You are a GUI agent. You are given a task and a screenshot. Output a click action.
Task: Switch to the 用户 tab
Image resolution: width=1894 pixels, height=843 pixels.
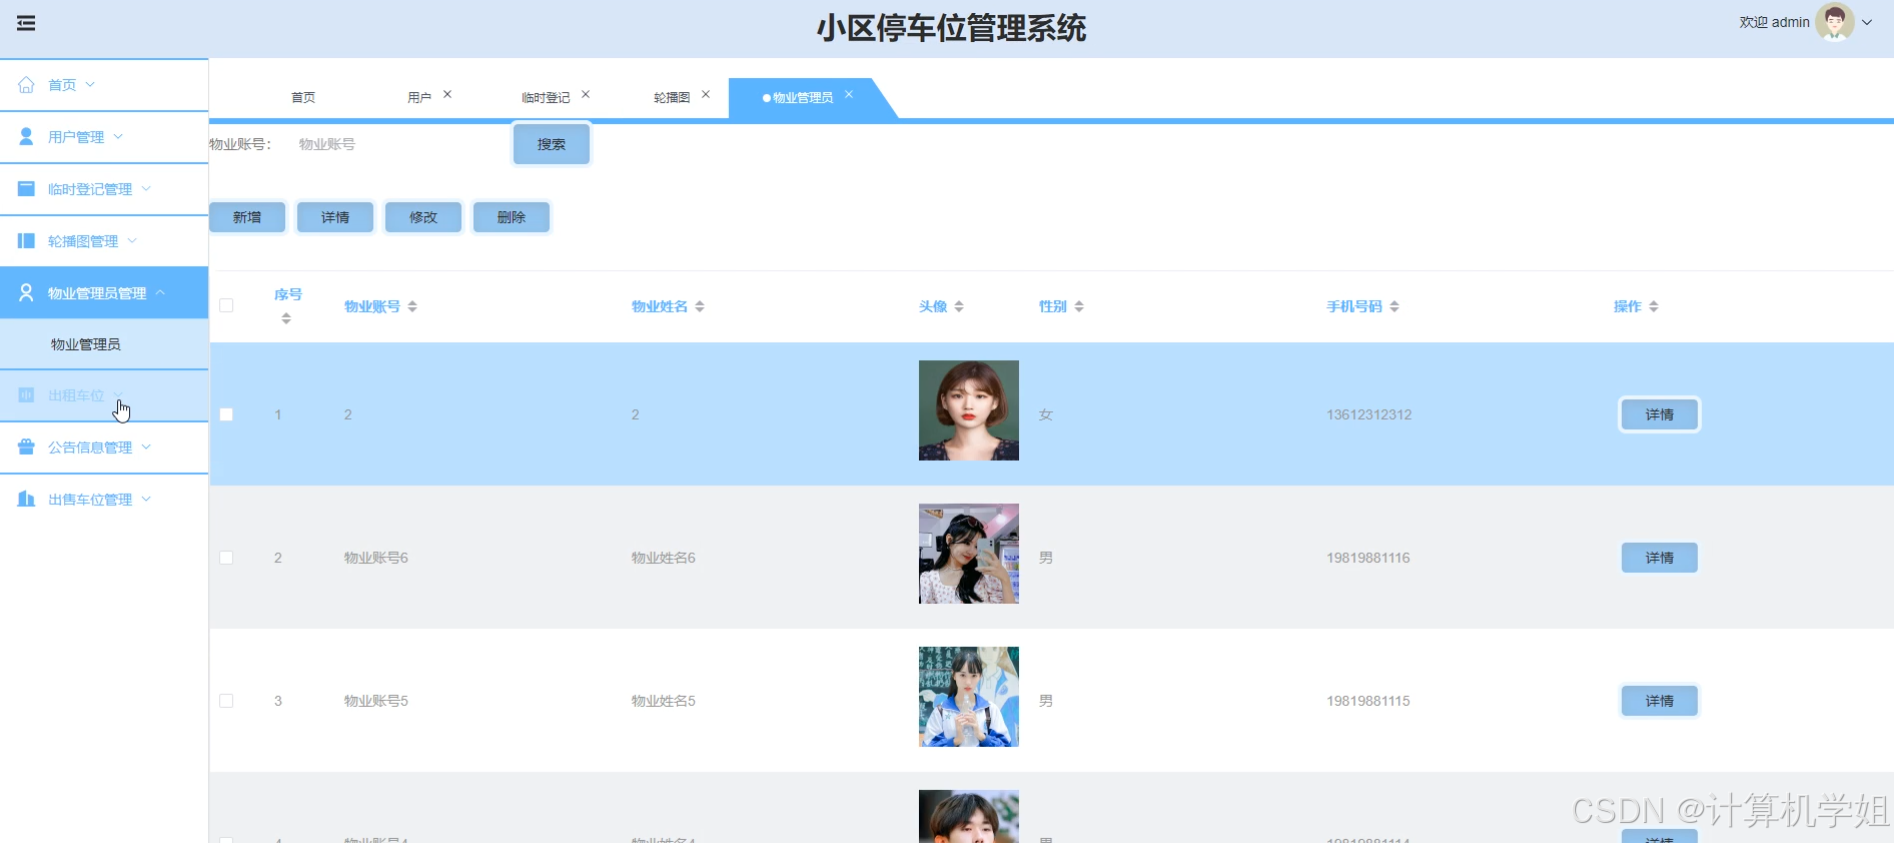tap(419, 97)
